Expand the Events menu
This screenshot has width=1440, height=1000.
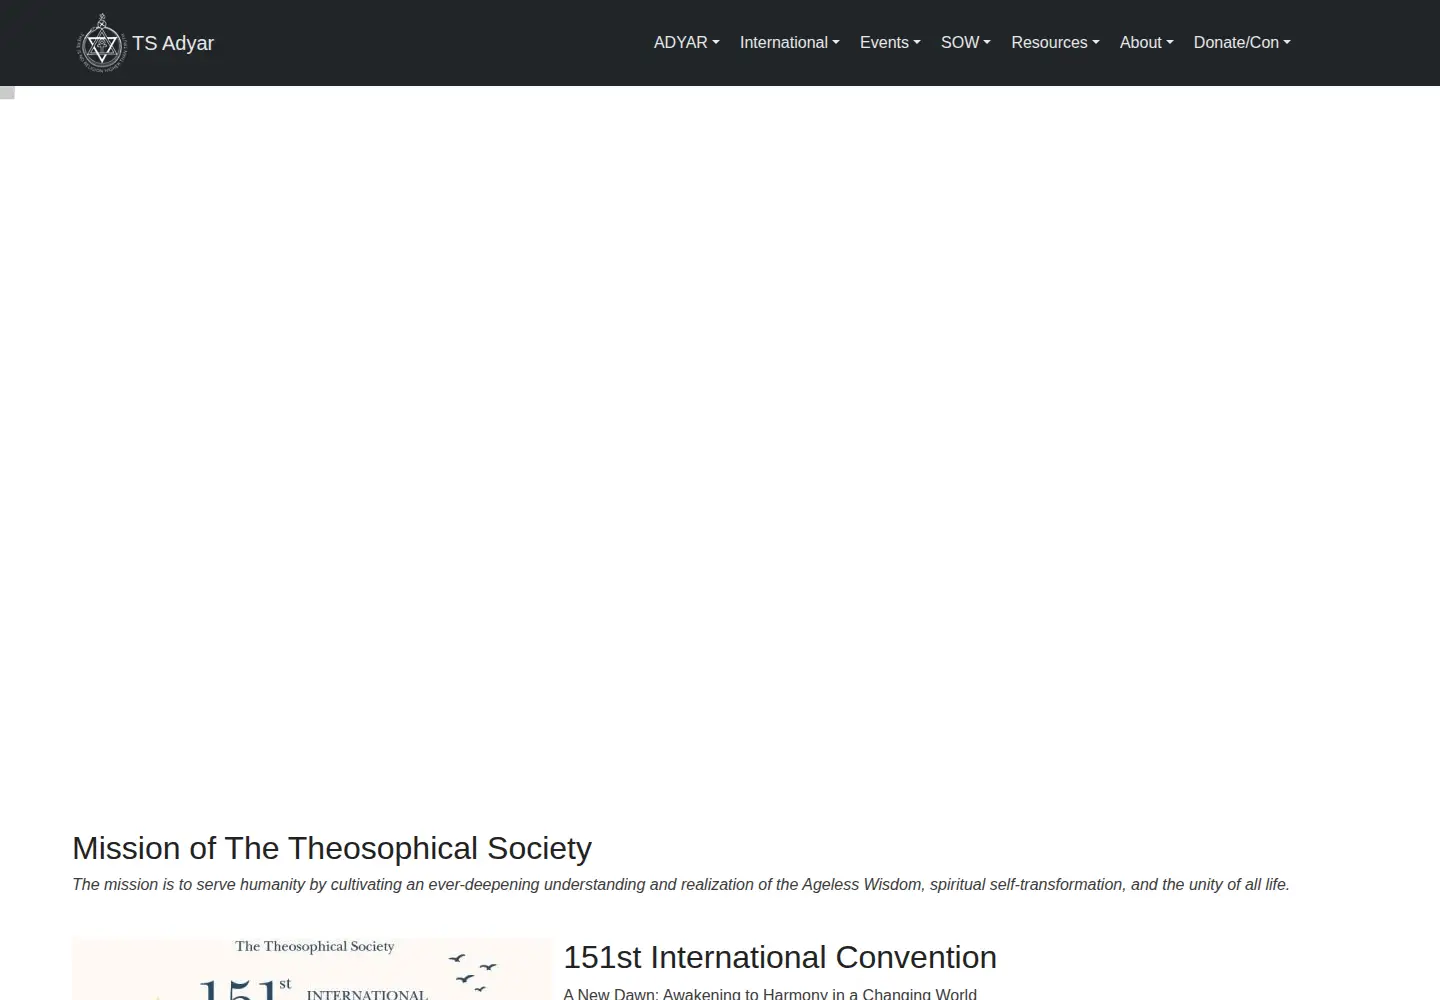[890, 42]
